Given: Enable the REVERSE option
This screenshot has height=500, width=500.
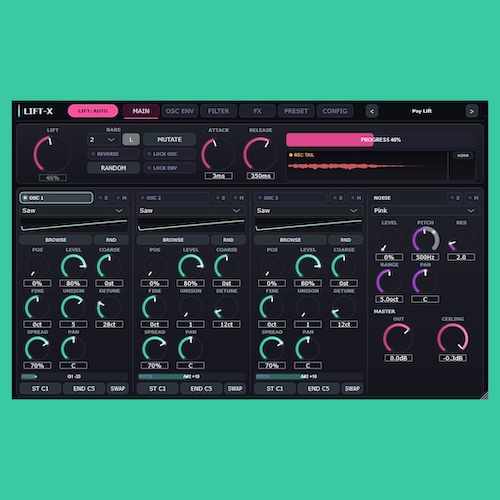Looking at the screenshot, I should [x=113, y=154].
